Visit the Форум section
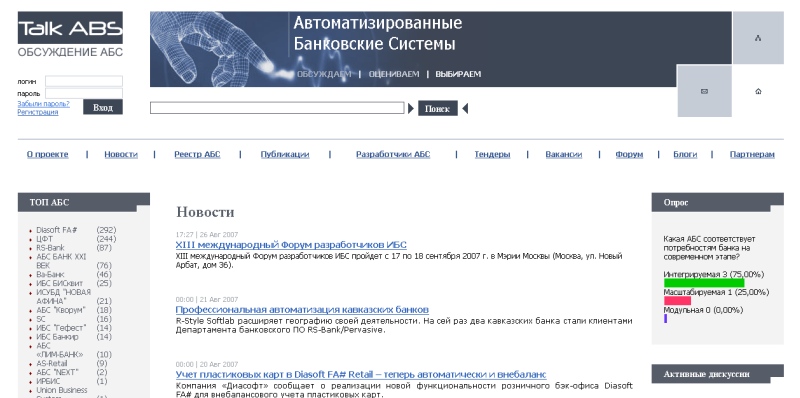The image size is (800, 398). coord(629,155)
